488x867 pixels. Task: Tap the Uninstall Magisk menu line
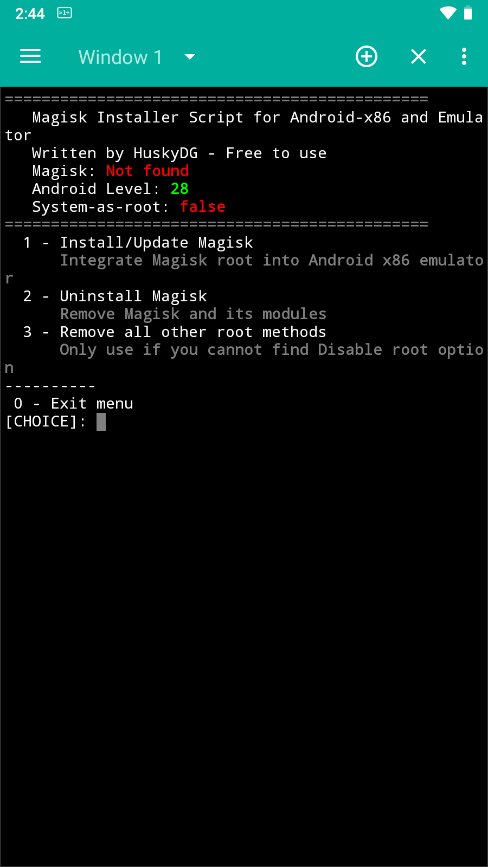pyautogui.click(x=115, y=296)
